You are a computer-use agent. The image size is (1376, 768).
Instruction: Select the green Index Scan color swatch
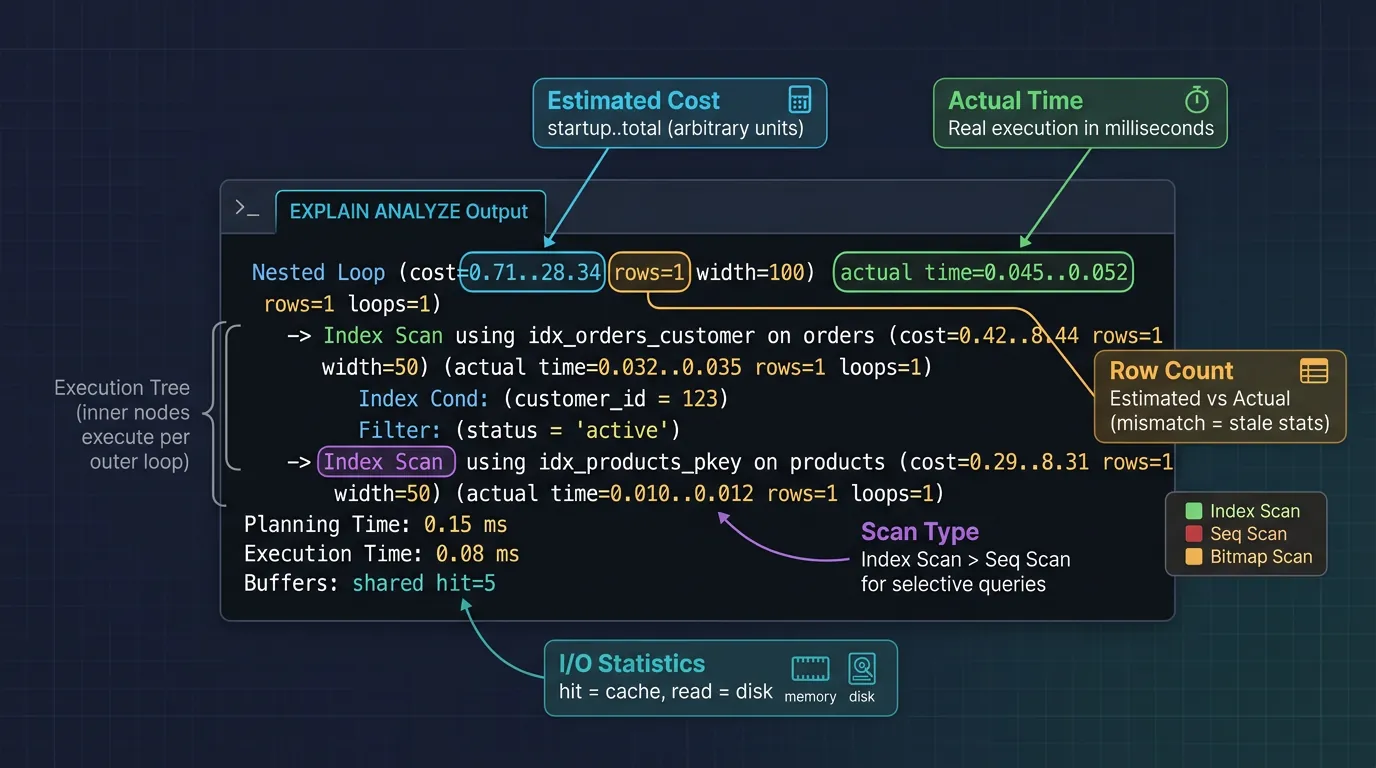[x=1196, y=510]
